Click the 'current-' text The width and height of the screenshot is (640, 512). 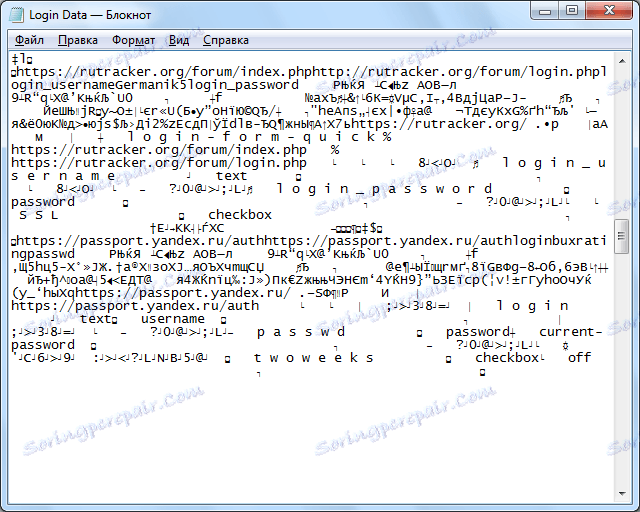pos(571,332)
